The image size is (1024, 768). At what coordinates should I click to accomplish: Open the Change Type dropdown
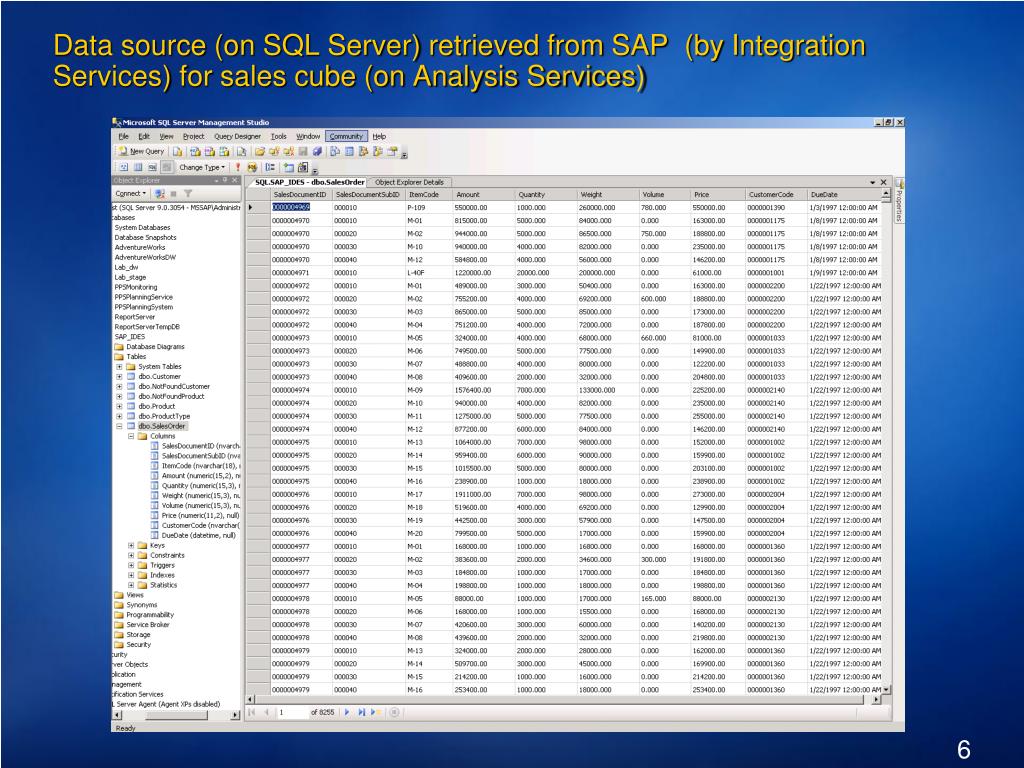coord(202,167)
